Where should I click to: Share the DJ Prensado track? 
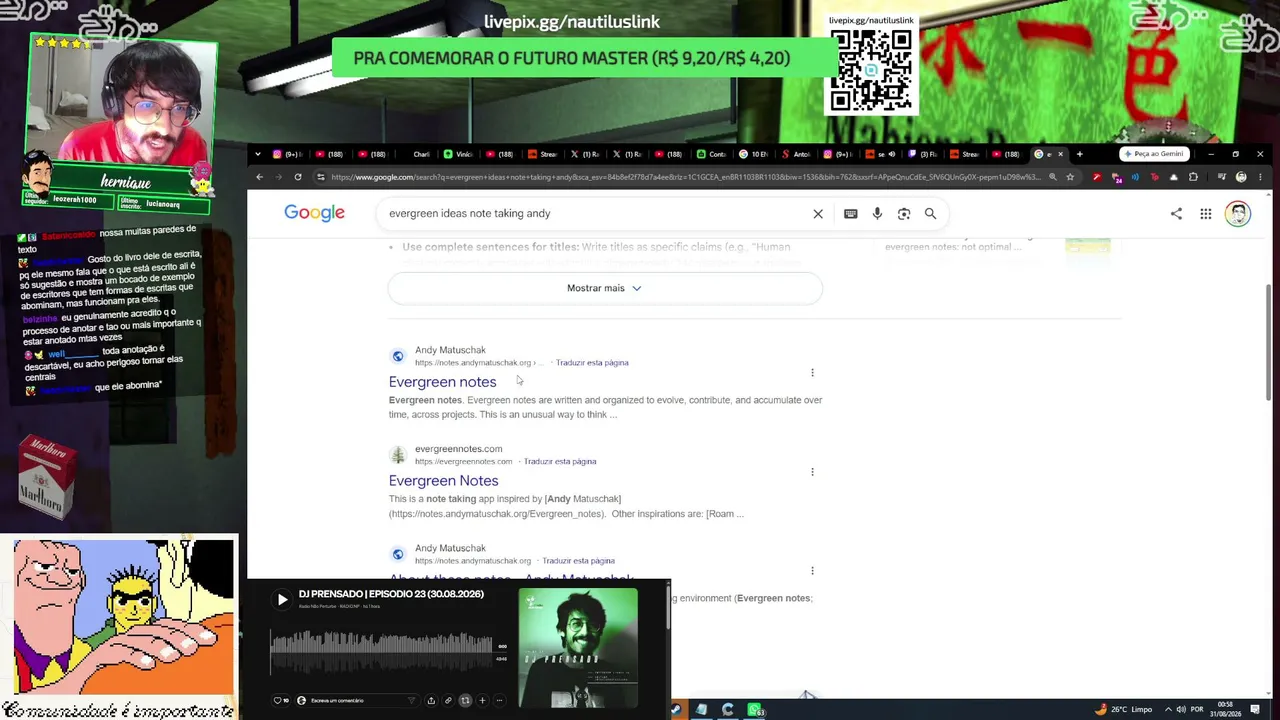(431, 700)
